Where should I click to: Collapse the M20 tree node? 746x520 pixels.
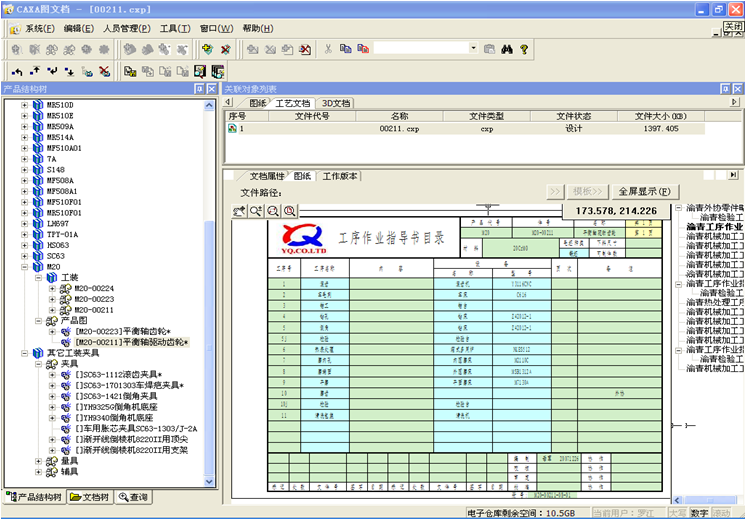[x=24, y=267]
